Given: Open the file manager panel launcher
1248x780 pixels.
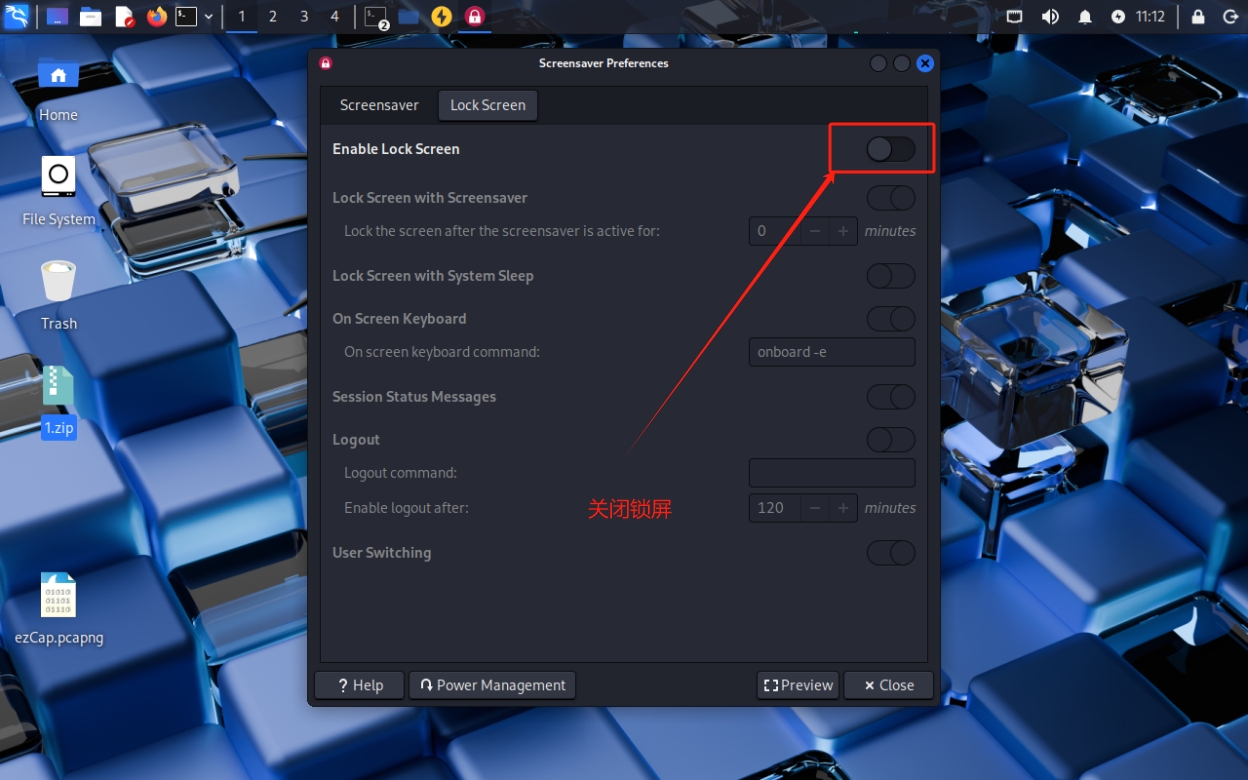Looking at the screenshot, I should [90, 16].
